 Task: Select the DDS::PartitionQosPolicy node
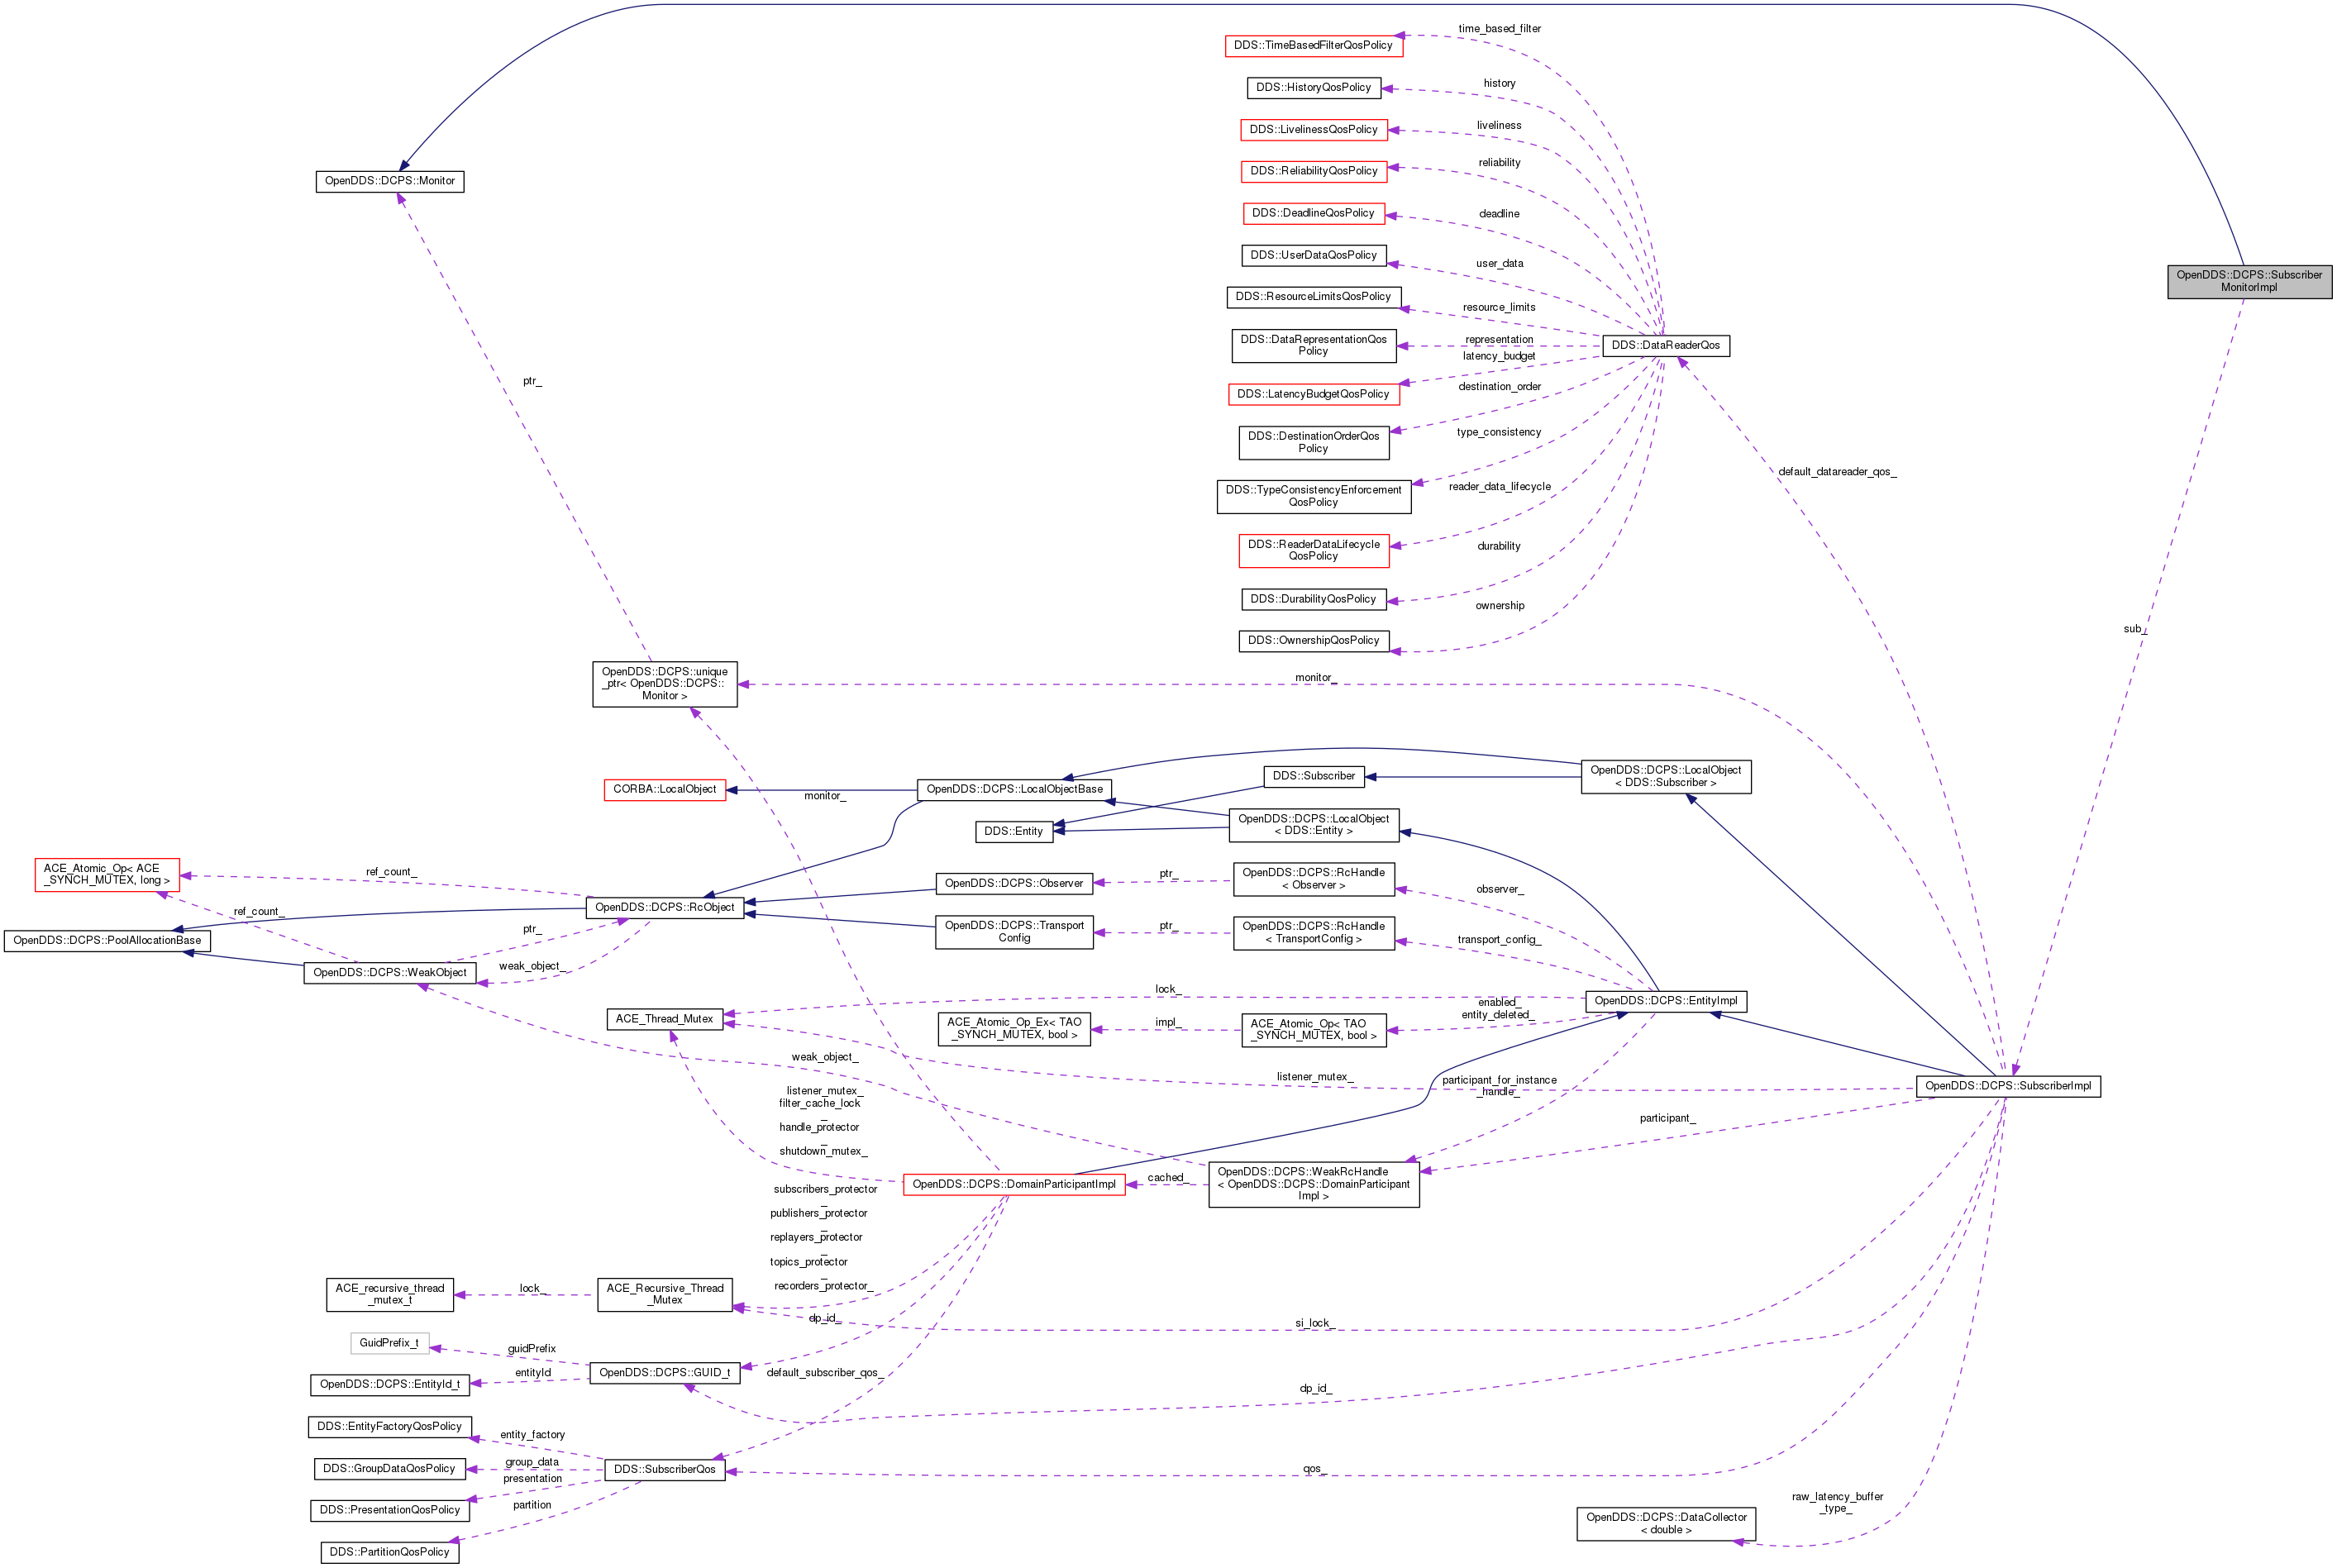click(x=389, y=1551)
